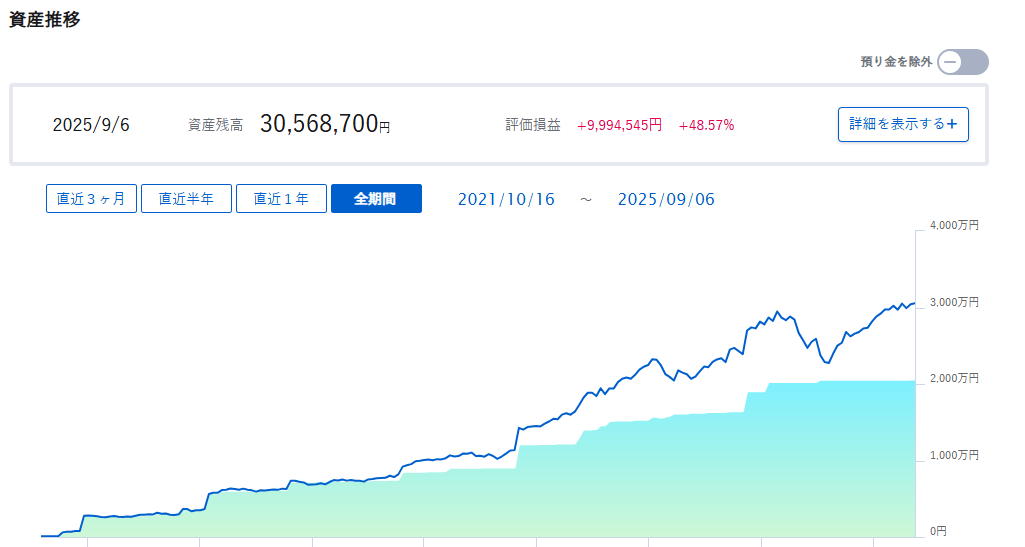Image resolution: width=1025 pixels, height=547 pixels.
Task: Click the +48.57% gain percentage
Action: (x=706, y=125)
